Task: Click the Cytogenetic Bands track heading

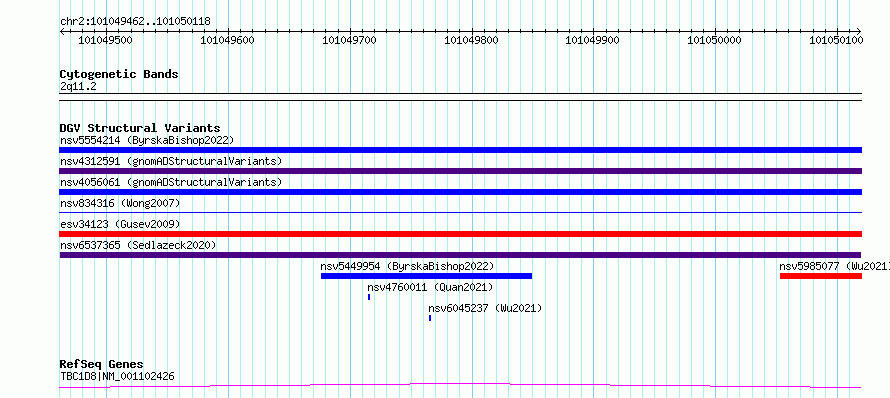Action: point(119,74)
